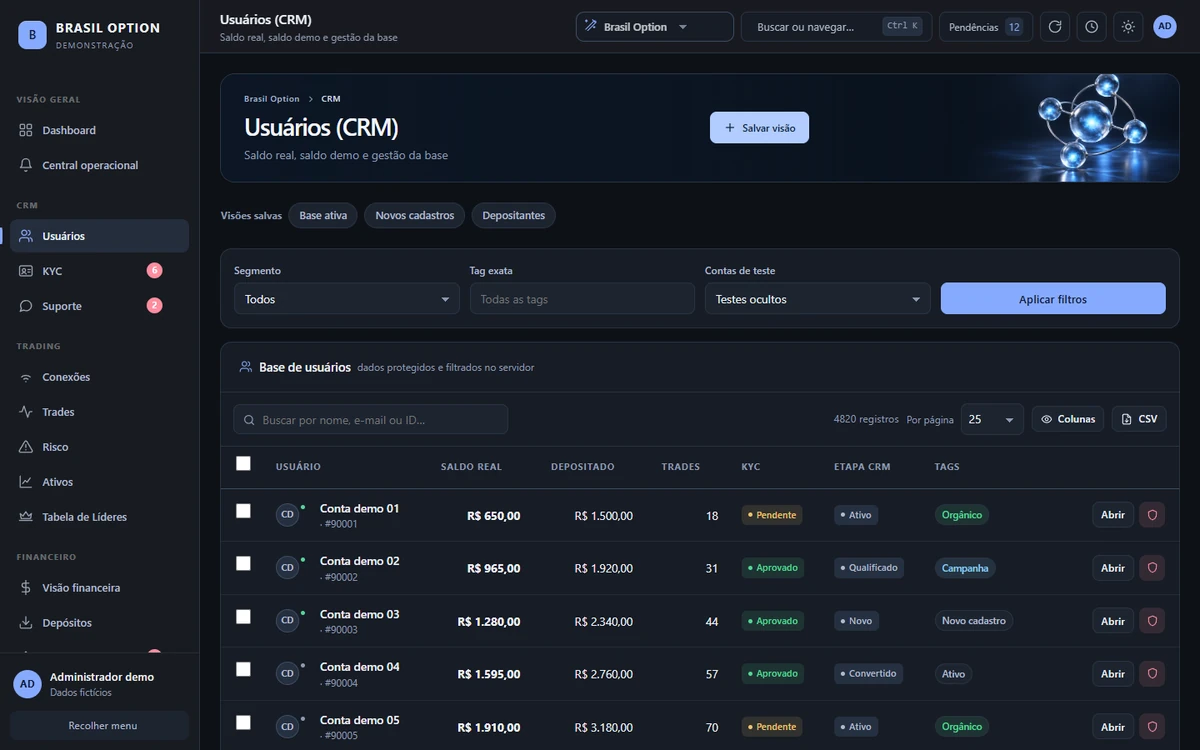Select the Base ativa saved view
Image resolution: width=1200 pixels, height=750 pixels.
point(323,216)
